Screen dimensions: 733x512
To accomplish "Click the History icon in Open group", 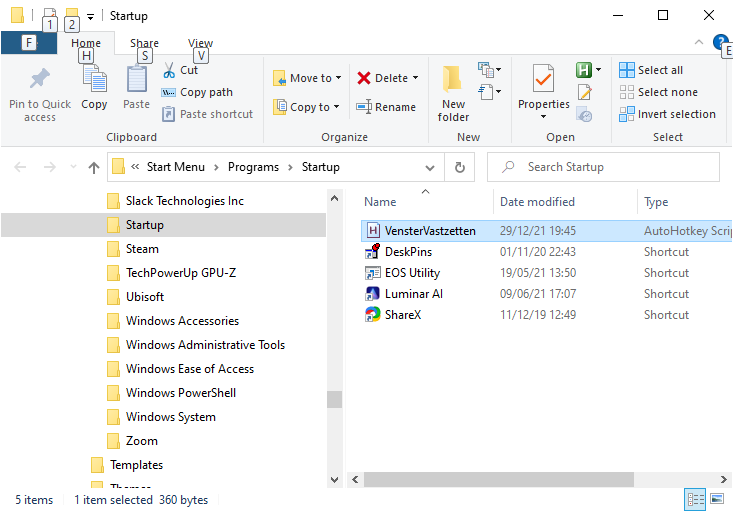I will 584,114.
